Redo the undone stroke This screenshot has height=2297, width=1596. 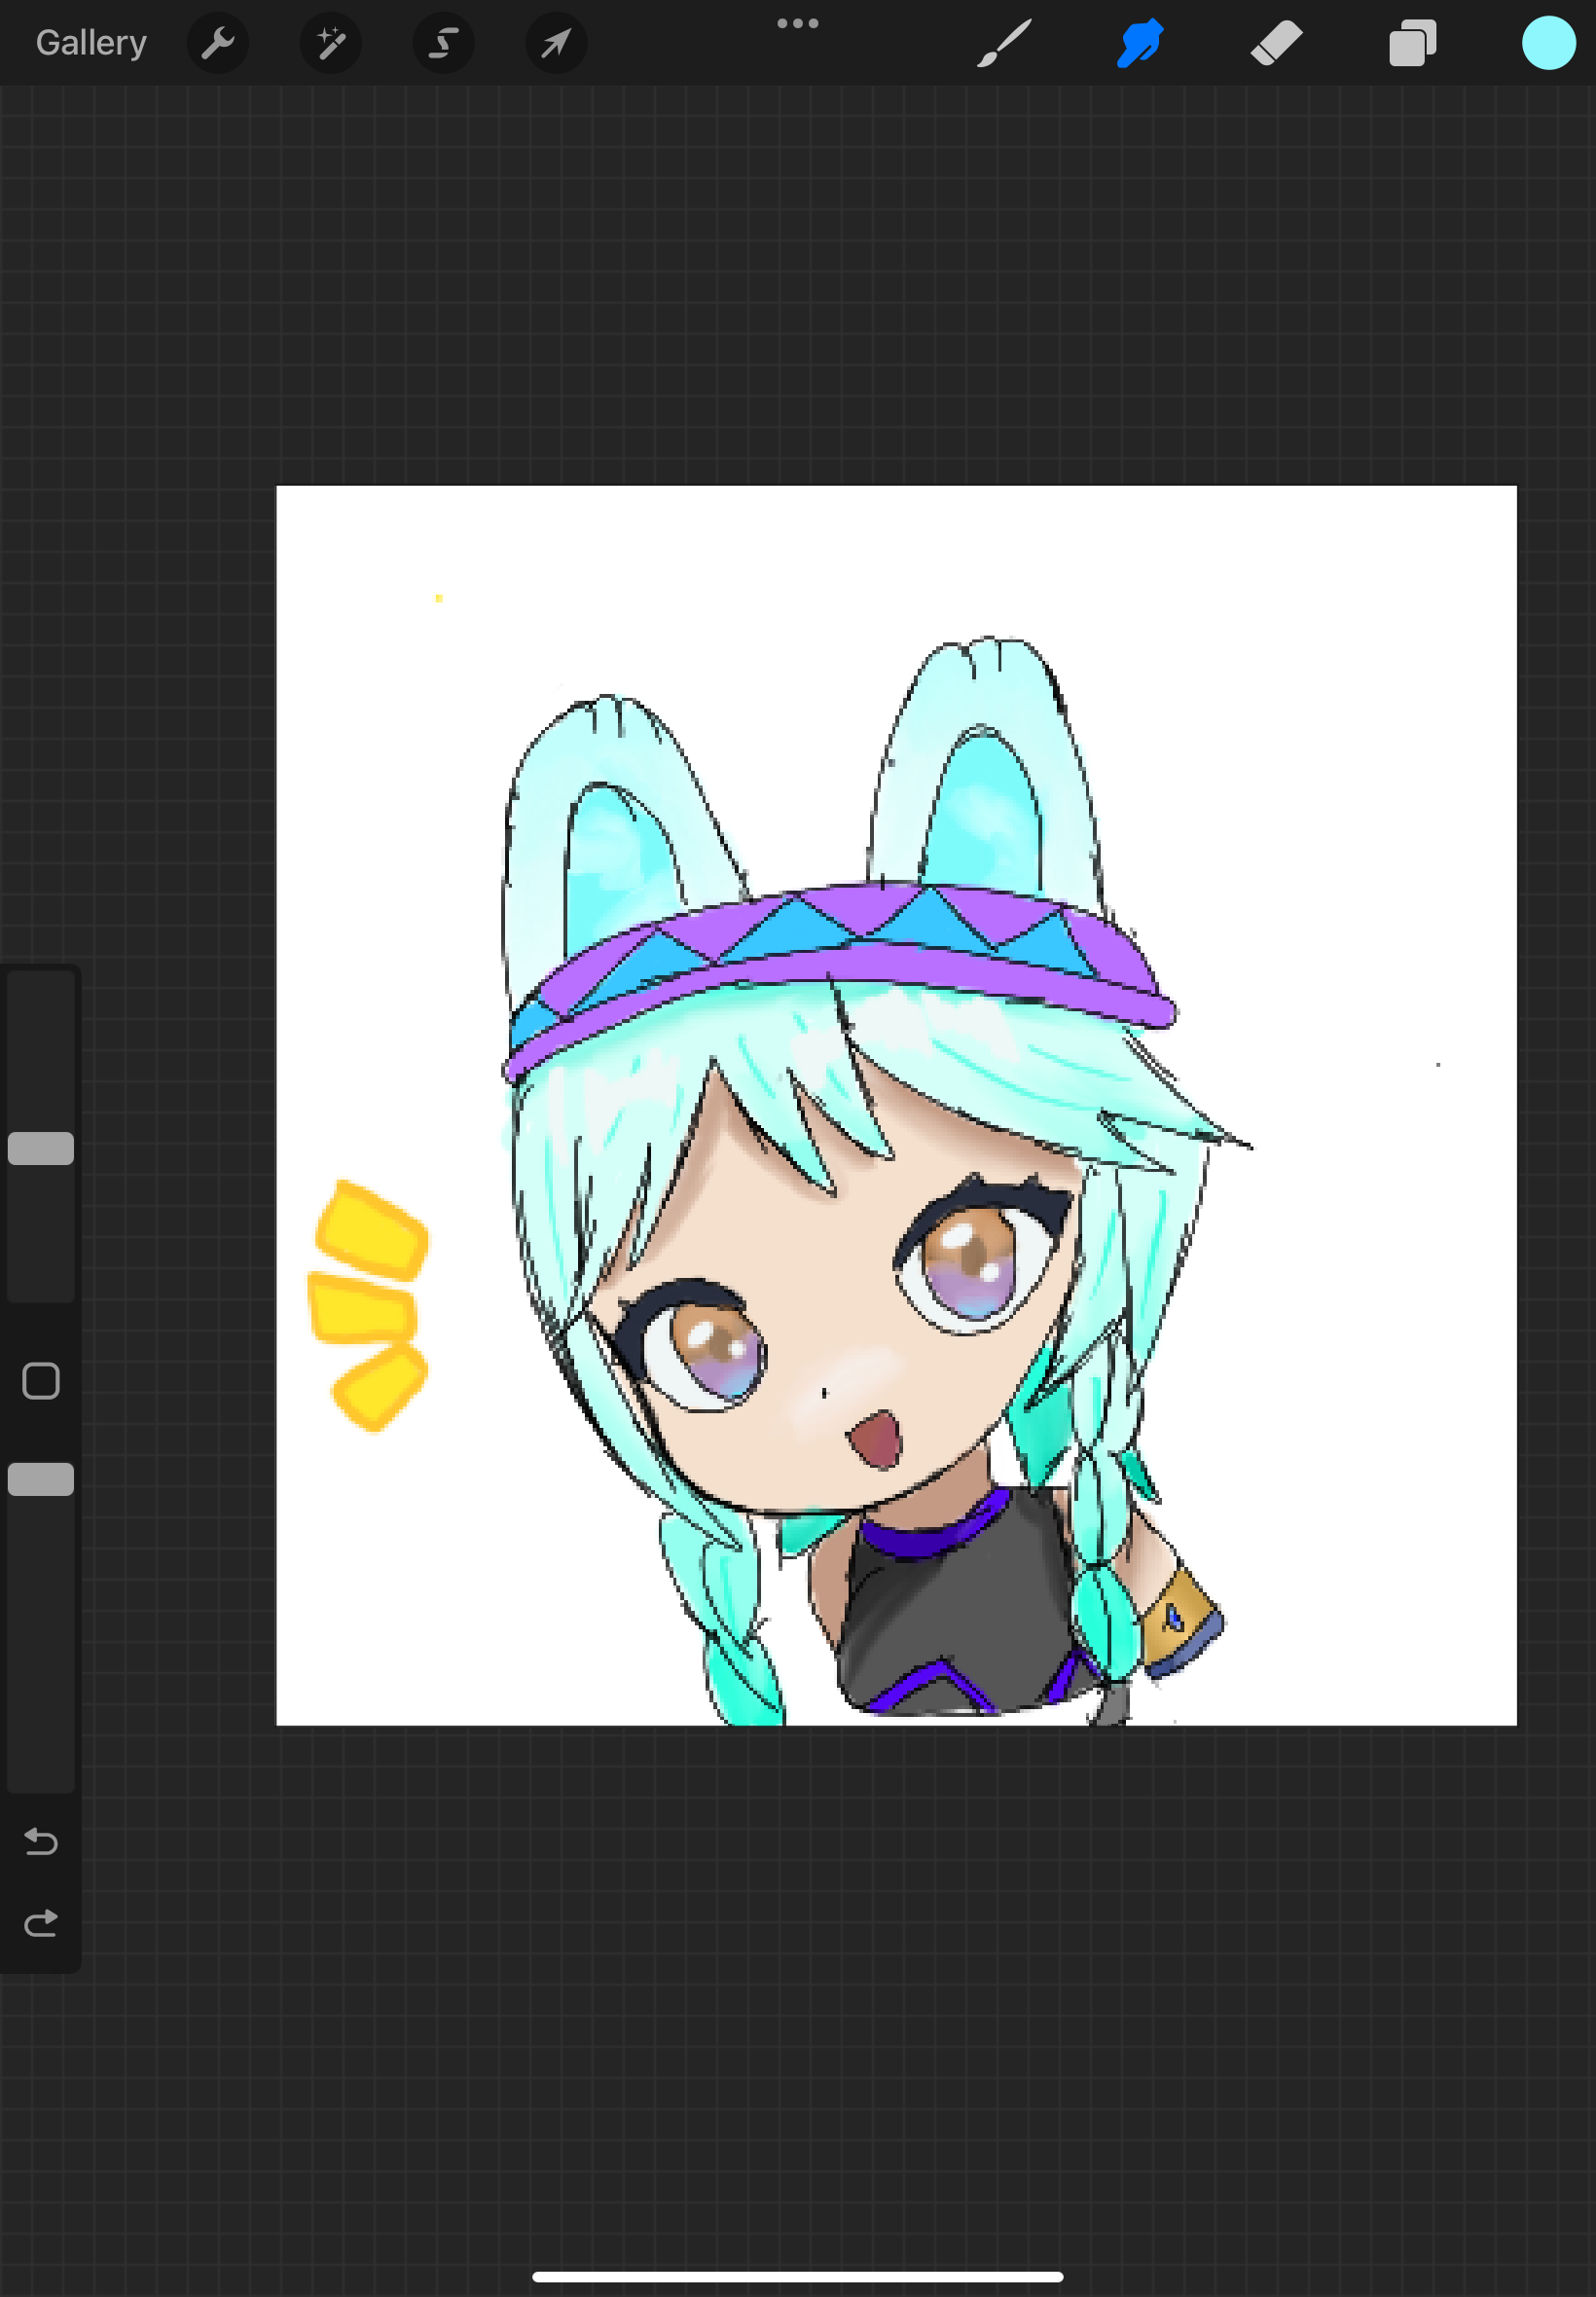coord(40,1921)
